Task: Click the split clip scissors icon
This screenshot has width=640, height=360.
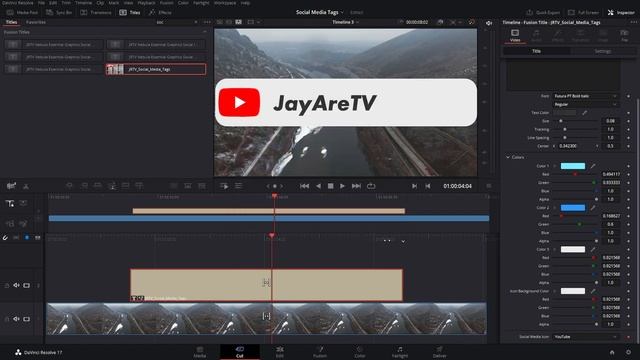Action: point(26,186)
